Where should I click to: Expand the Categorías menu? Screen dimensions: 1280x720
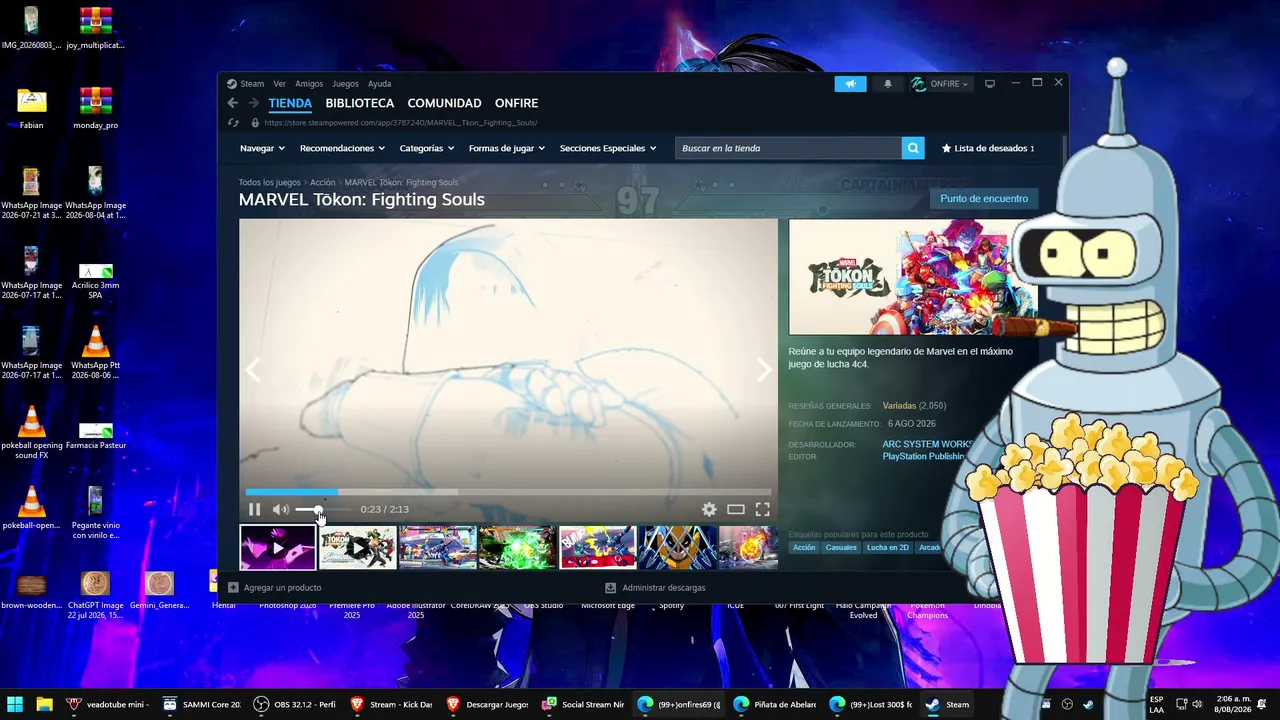[x=427, y=148]
